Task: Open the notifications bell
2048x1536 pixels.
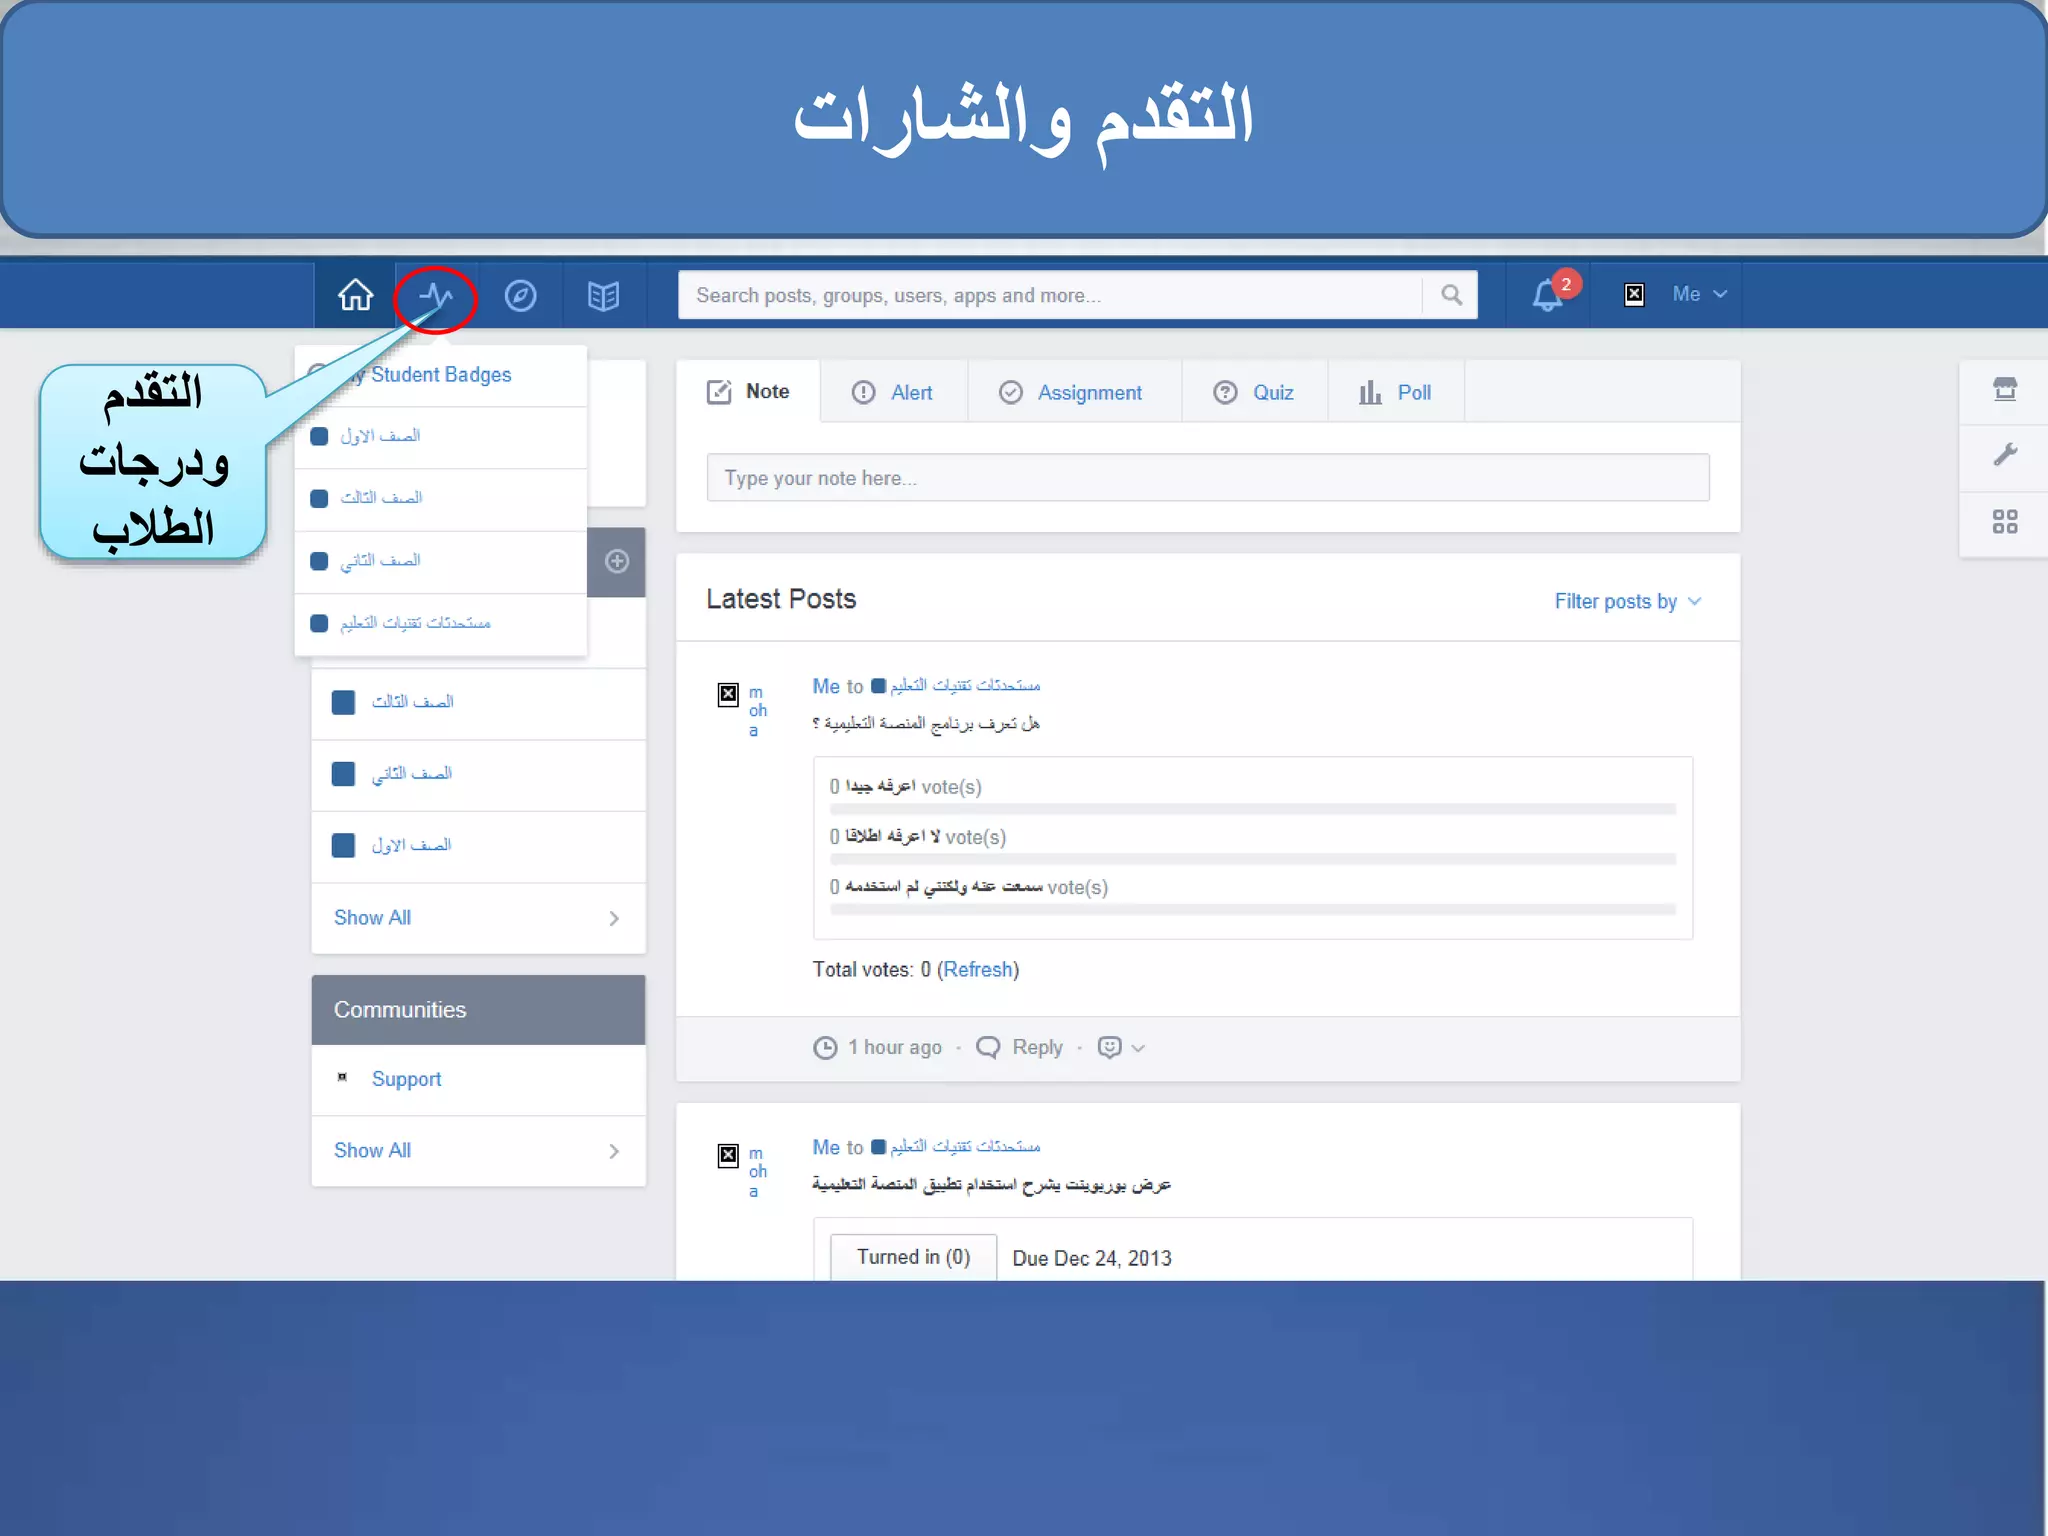Action: pos(1547,295)
